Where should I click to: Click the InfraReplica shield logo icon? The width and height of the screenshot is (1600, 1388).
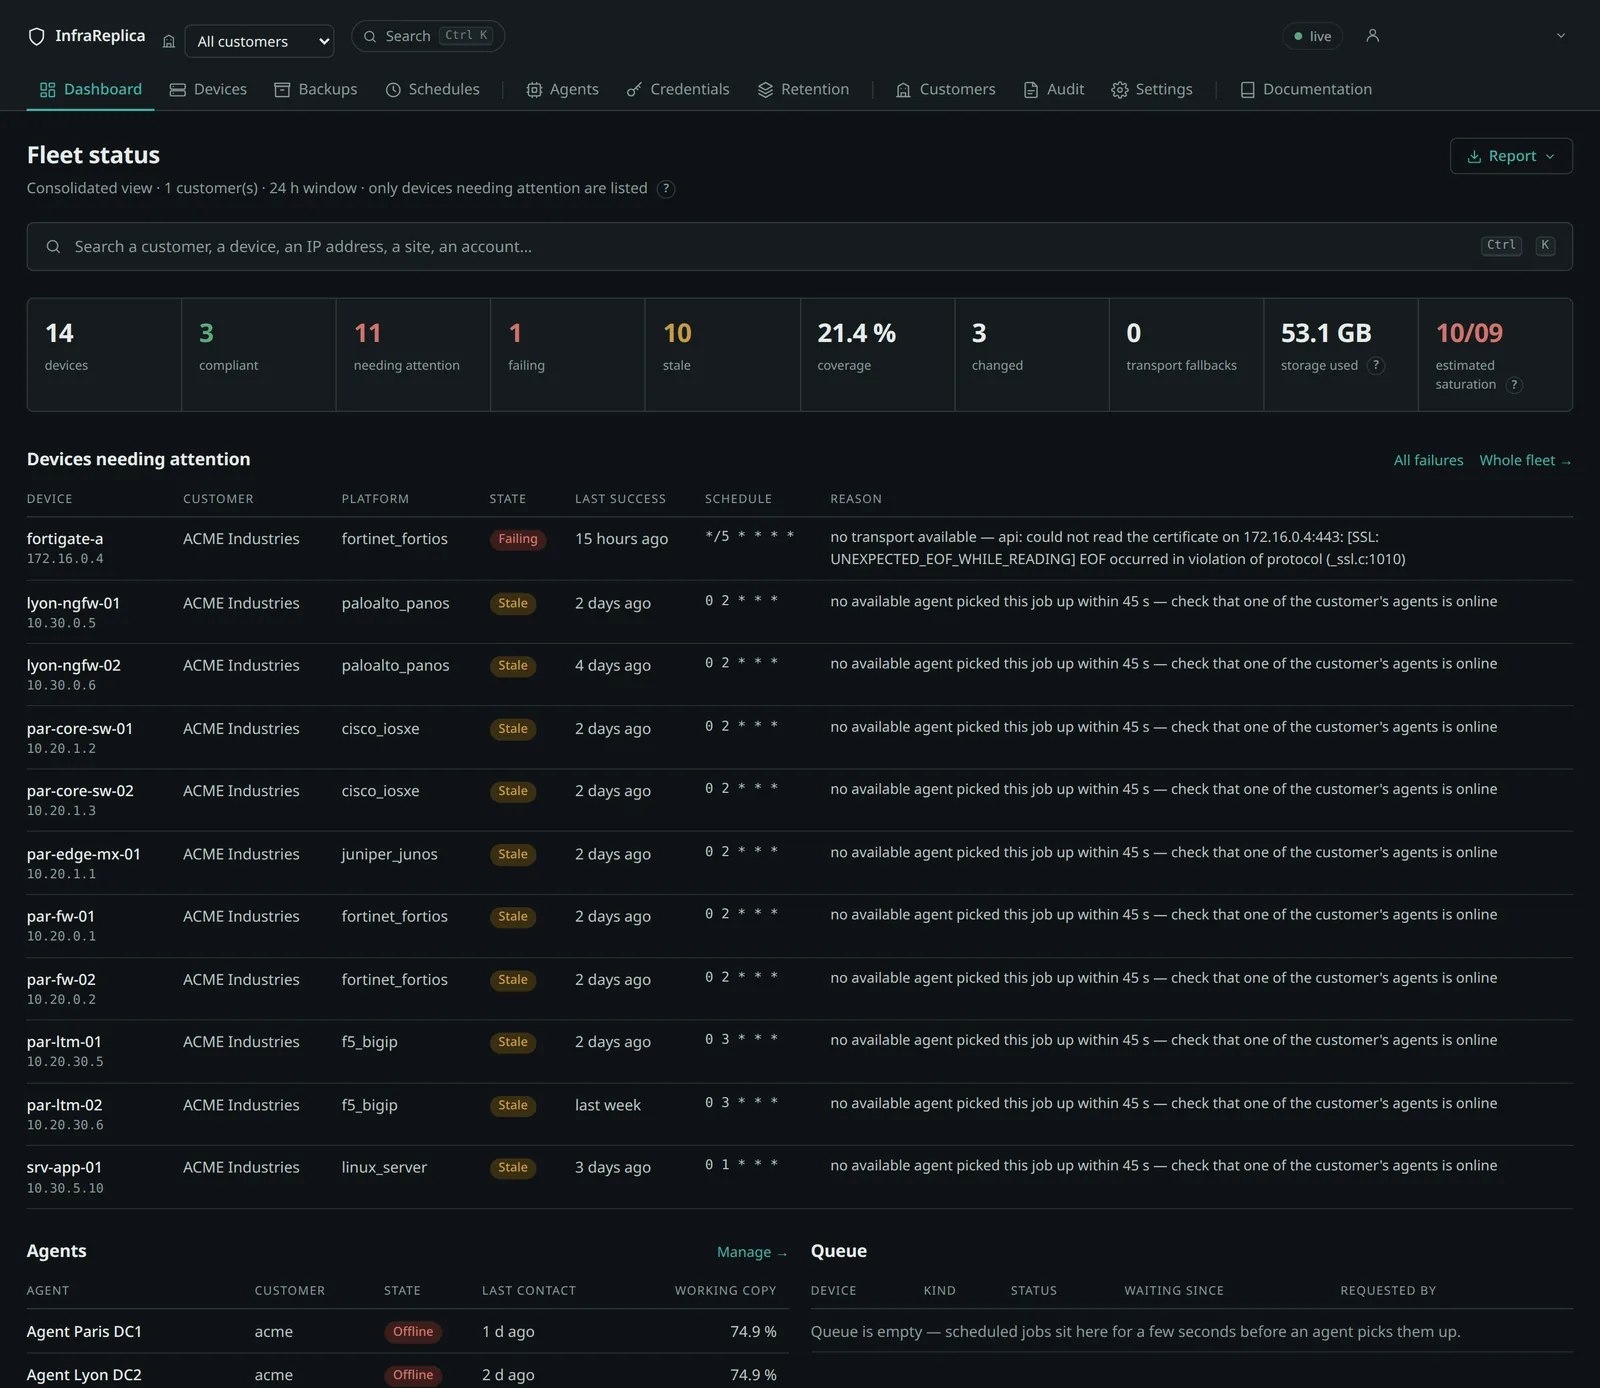37,37
